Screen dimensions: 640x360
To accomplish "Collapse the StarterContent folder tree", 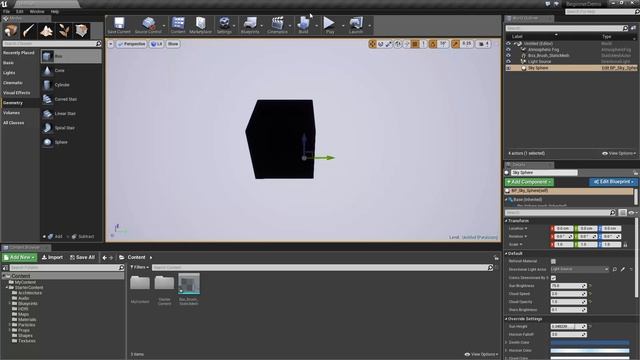I will point(7,288).
